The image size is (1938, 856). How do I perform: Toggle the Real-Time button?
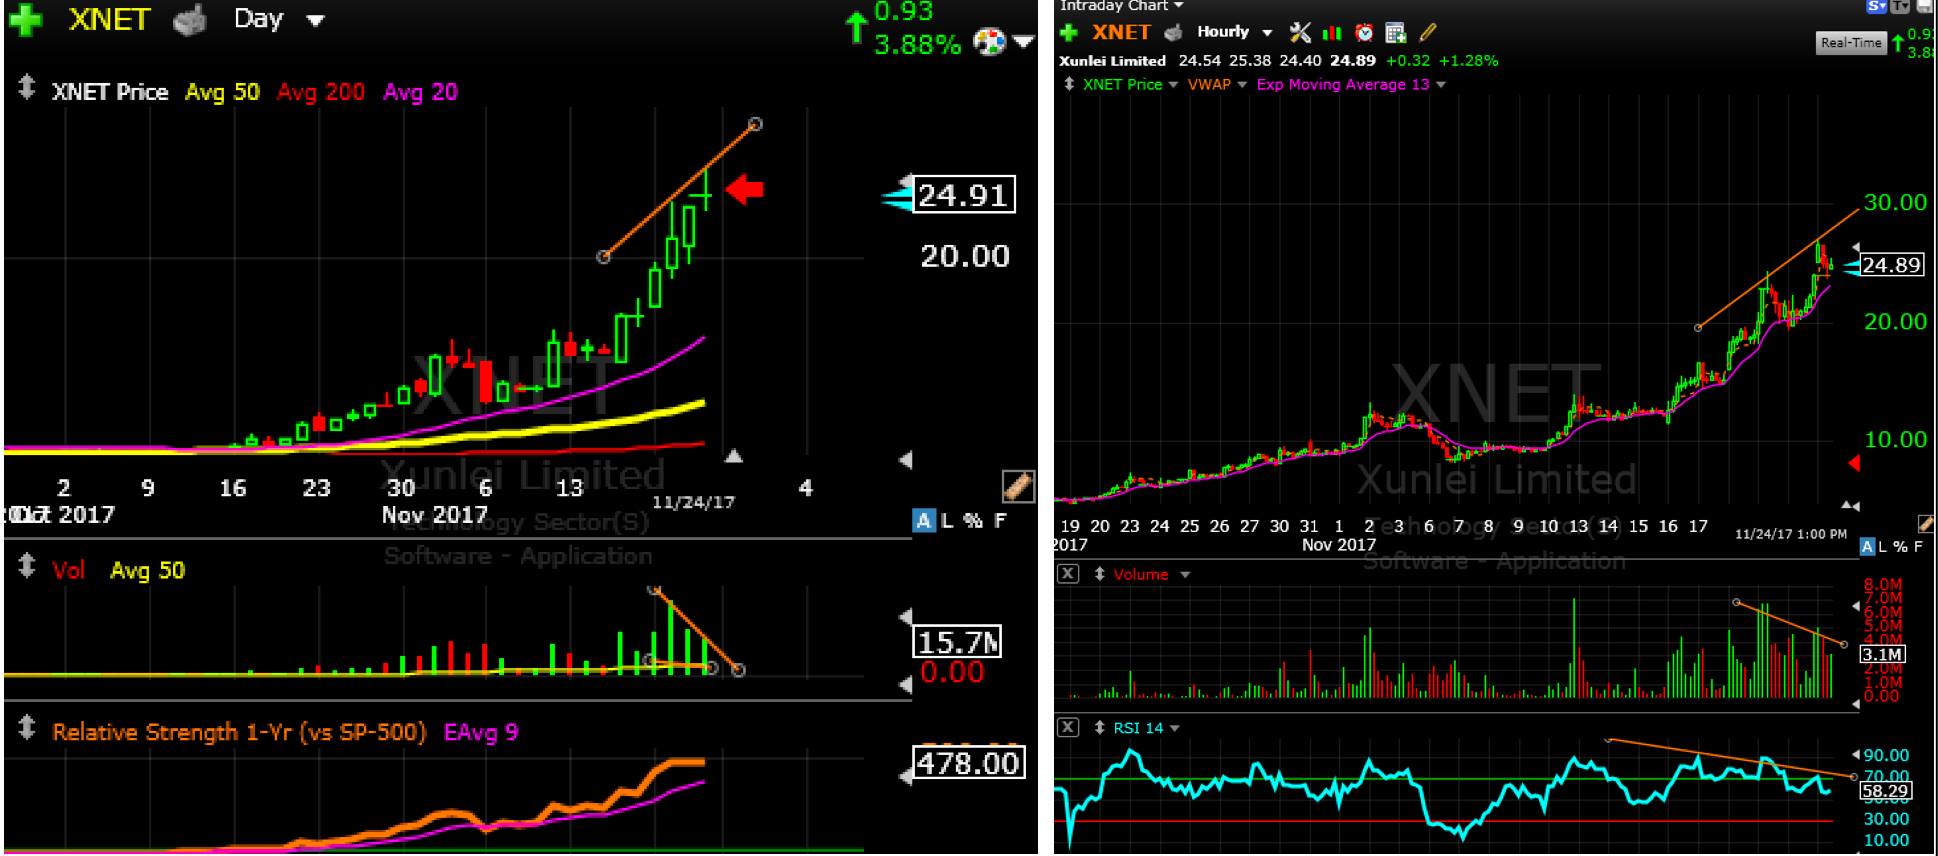(1851, 43)
